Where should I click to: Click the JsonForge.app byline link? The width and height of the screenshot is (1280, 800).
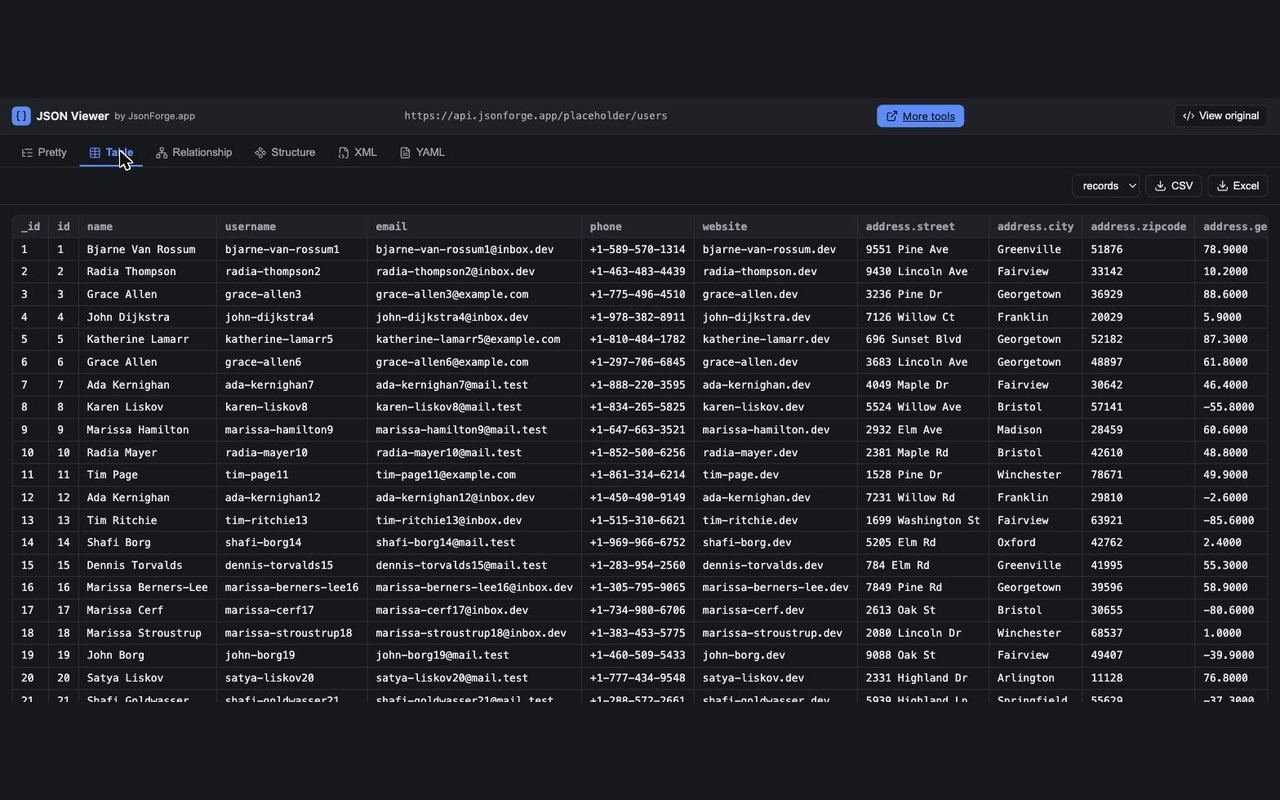(x=154, y=116)
